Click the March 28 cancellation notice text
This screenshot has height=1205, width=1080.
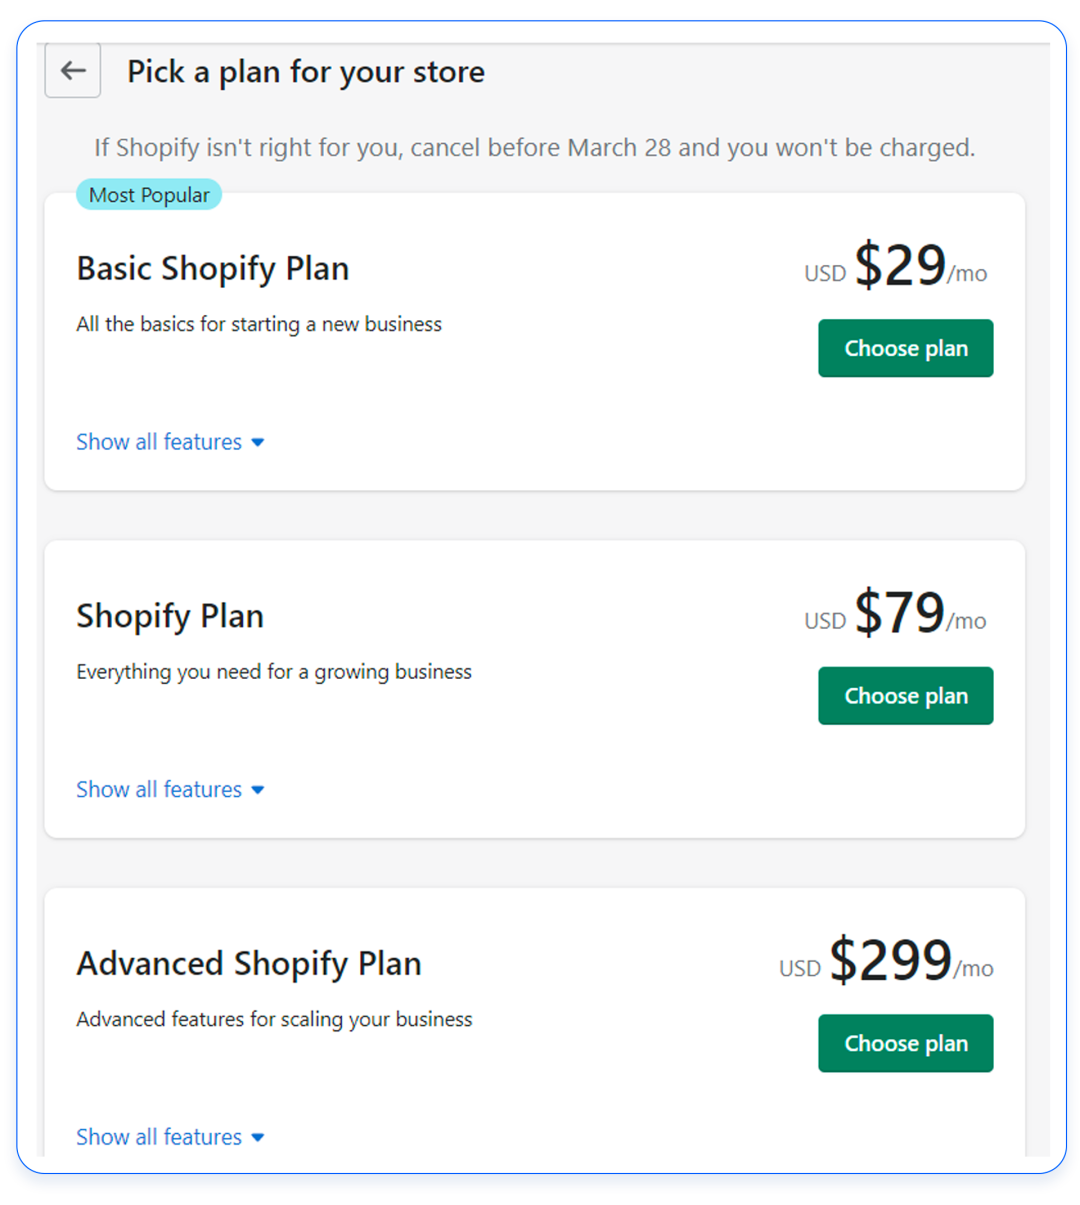pos(534,148)
